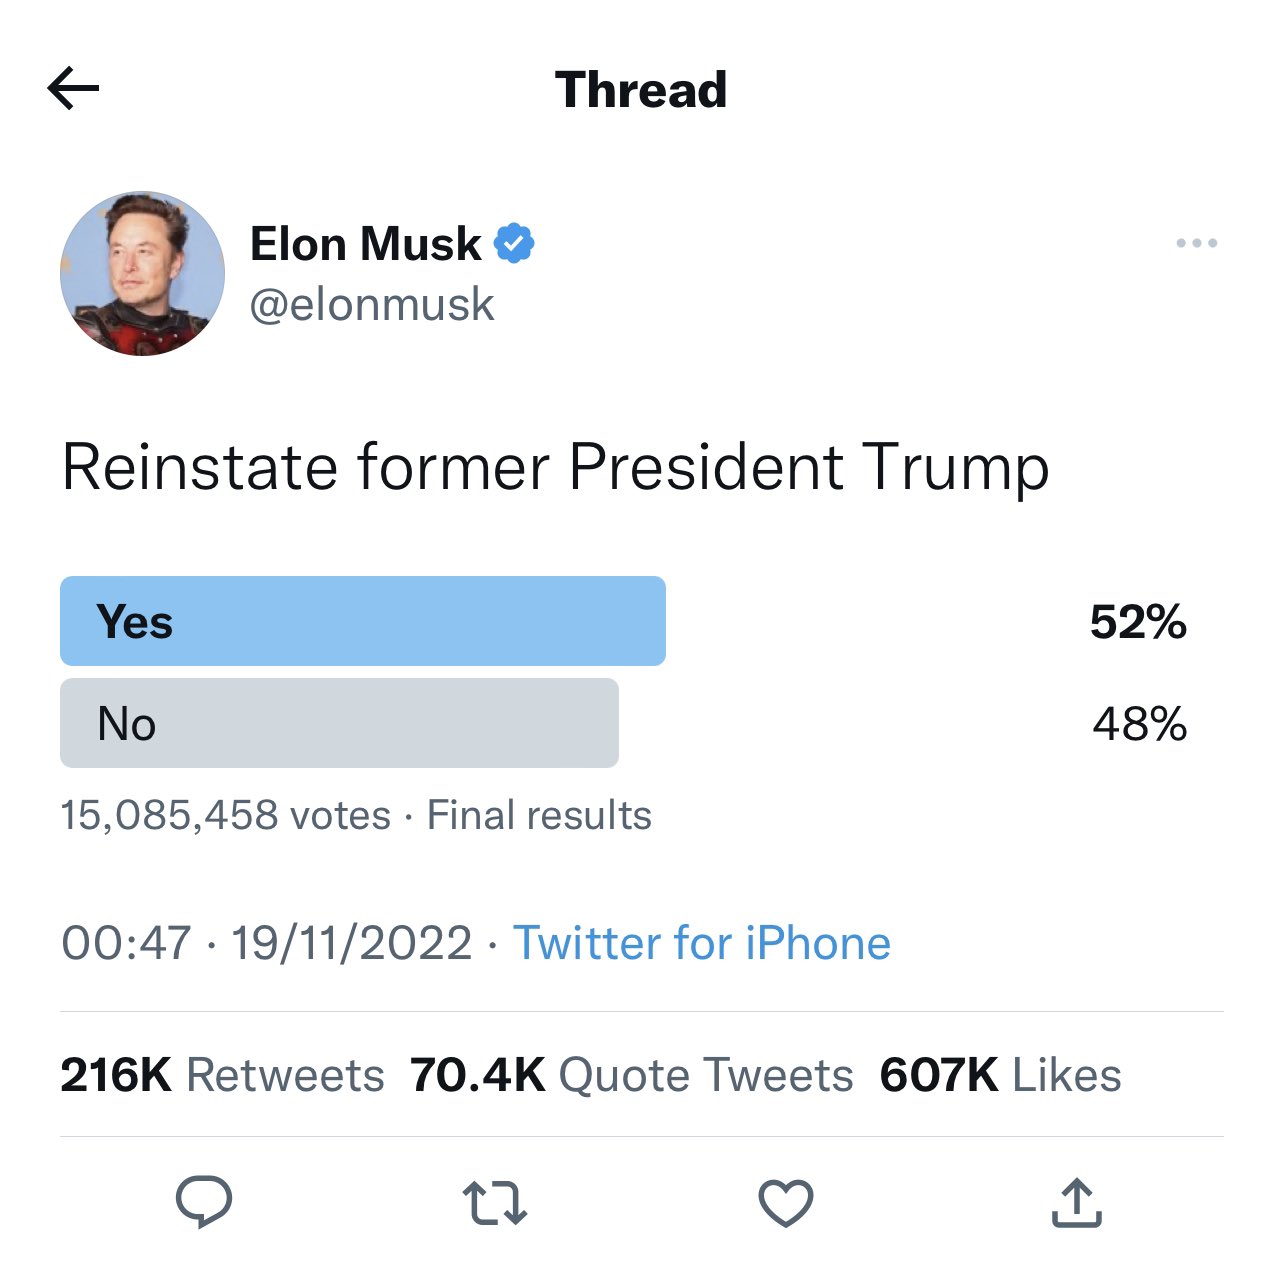The width and height of the screenshot is (1284, 1265).
Task: View the 607K Likes list
Action: pos(1001,1075)
